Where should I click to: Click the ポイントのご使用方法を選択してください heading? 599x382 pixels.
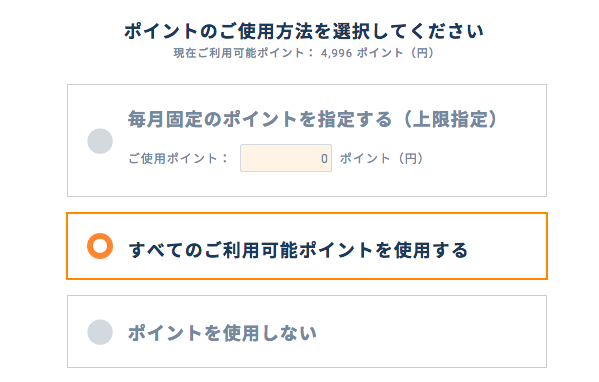coord(304,31)
